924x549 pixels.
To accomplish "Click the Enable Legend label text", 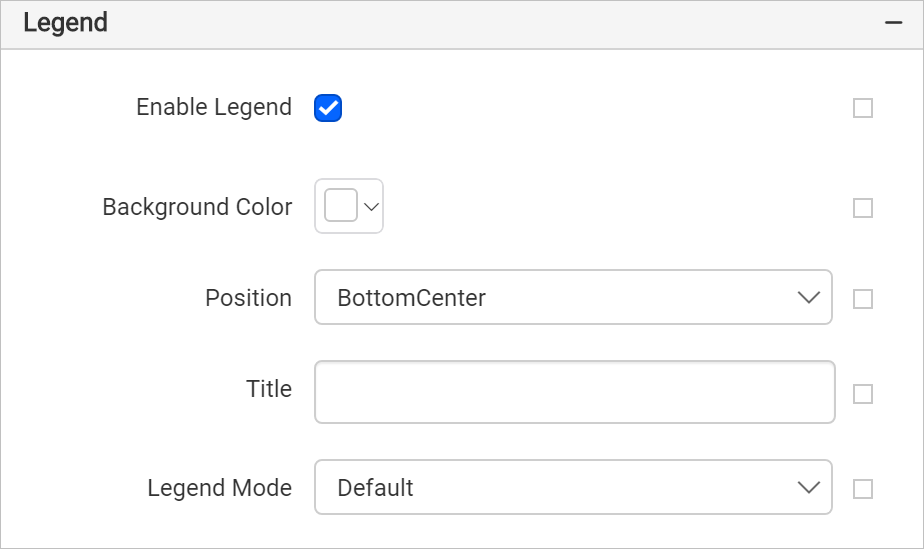I will click(214, 107).
